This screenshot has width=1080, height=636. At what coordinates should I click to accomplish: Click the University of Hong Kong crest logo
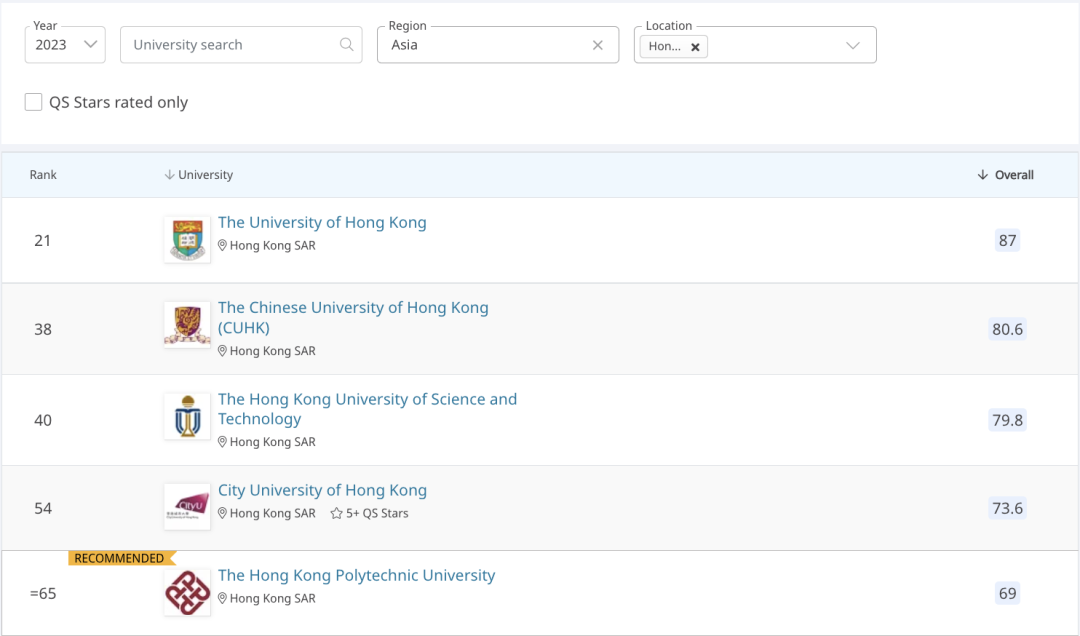[x=186, y=239]
